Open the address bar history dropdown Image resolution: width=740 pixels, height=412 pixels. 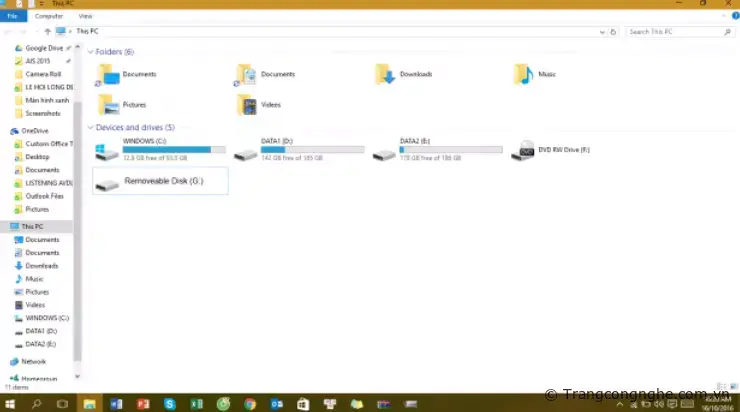coord(602,32)
